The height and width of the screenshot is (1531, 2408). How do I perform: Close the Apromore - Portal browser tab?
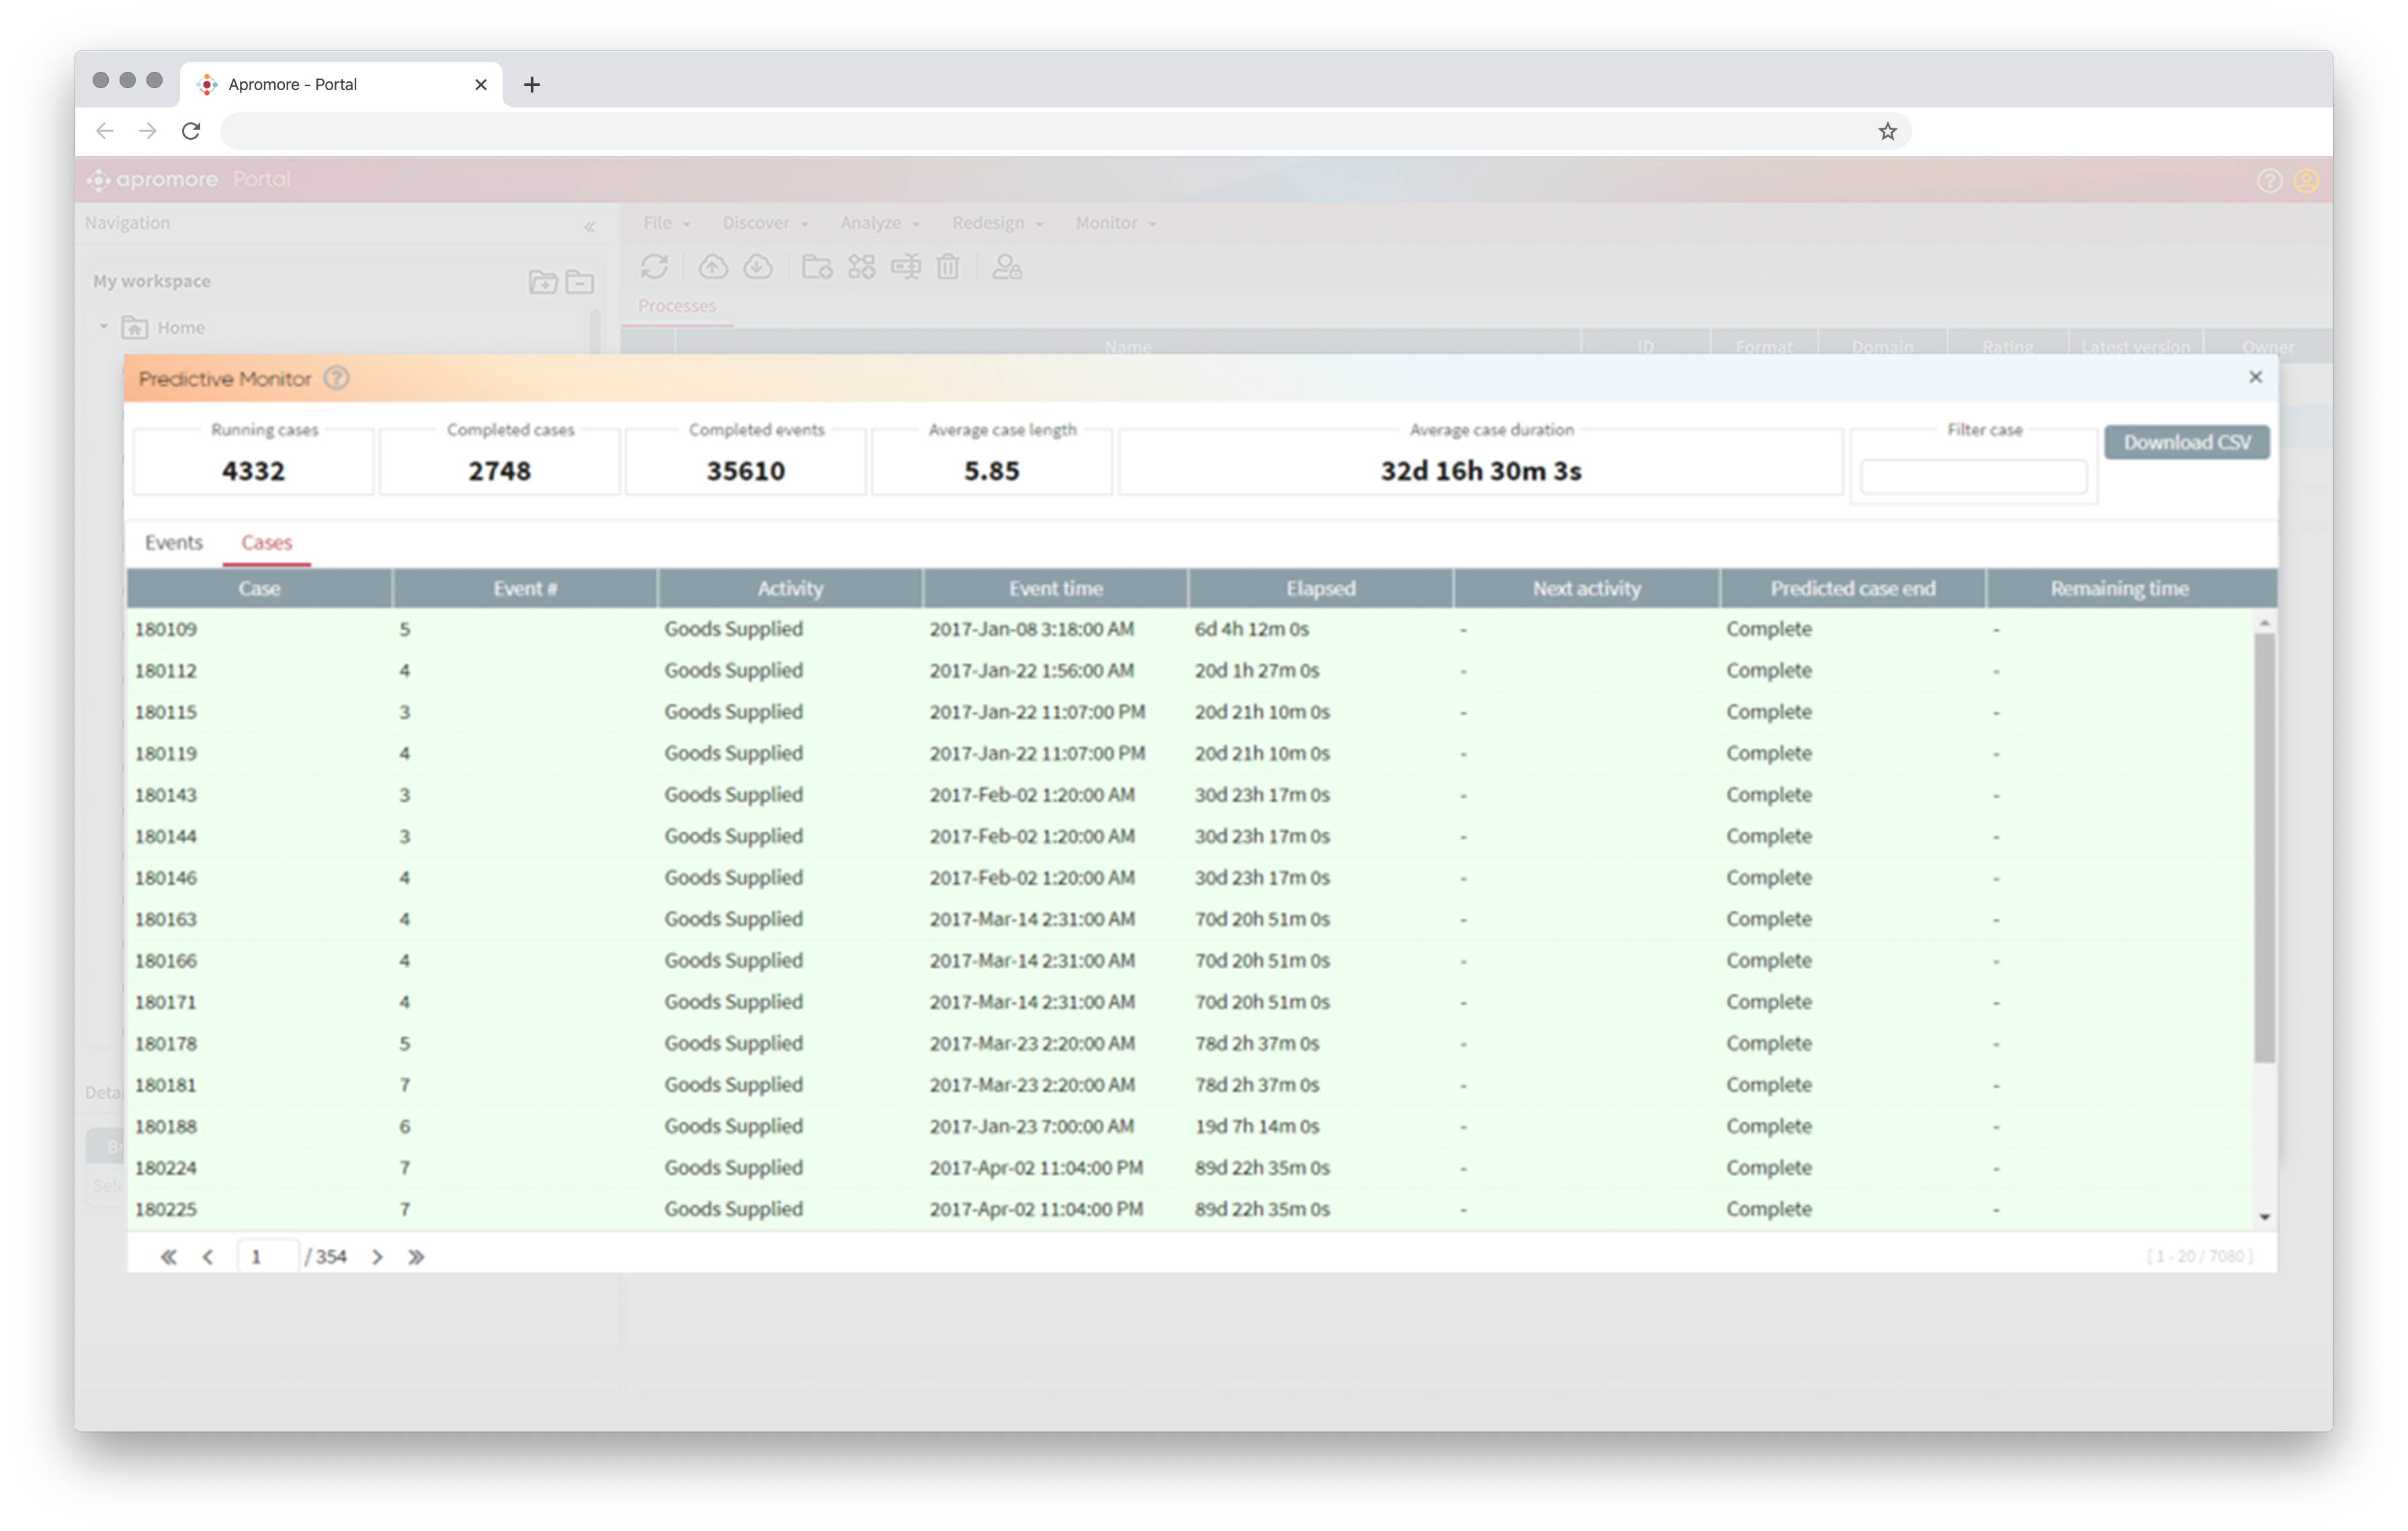(x=481, y=84)
